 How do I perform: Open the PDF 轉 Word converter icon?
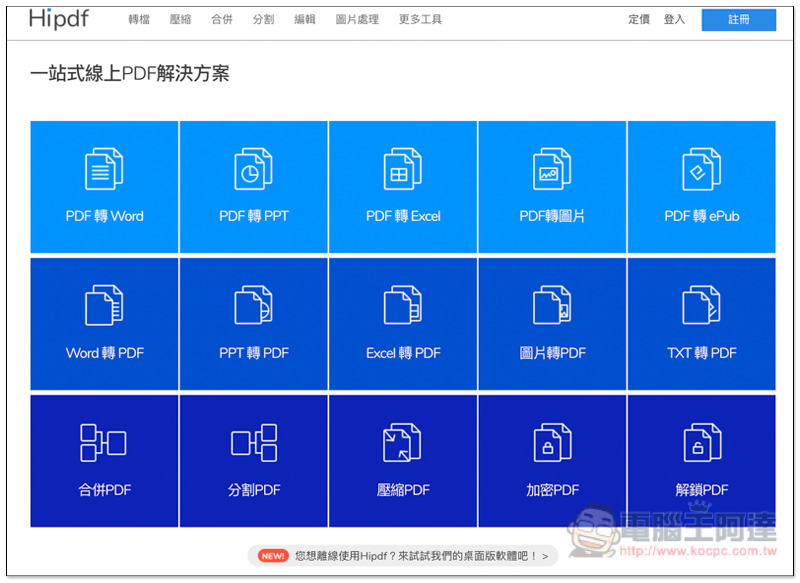click(104, 169)
